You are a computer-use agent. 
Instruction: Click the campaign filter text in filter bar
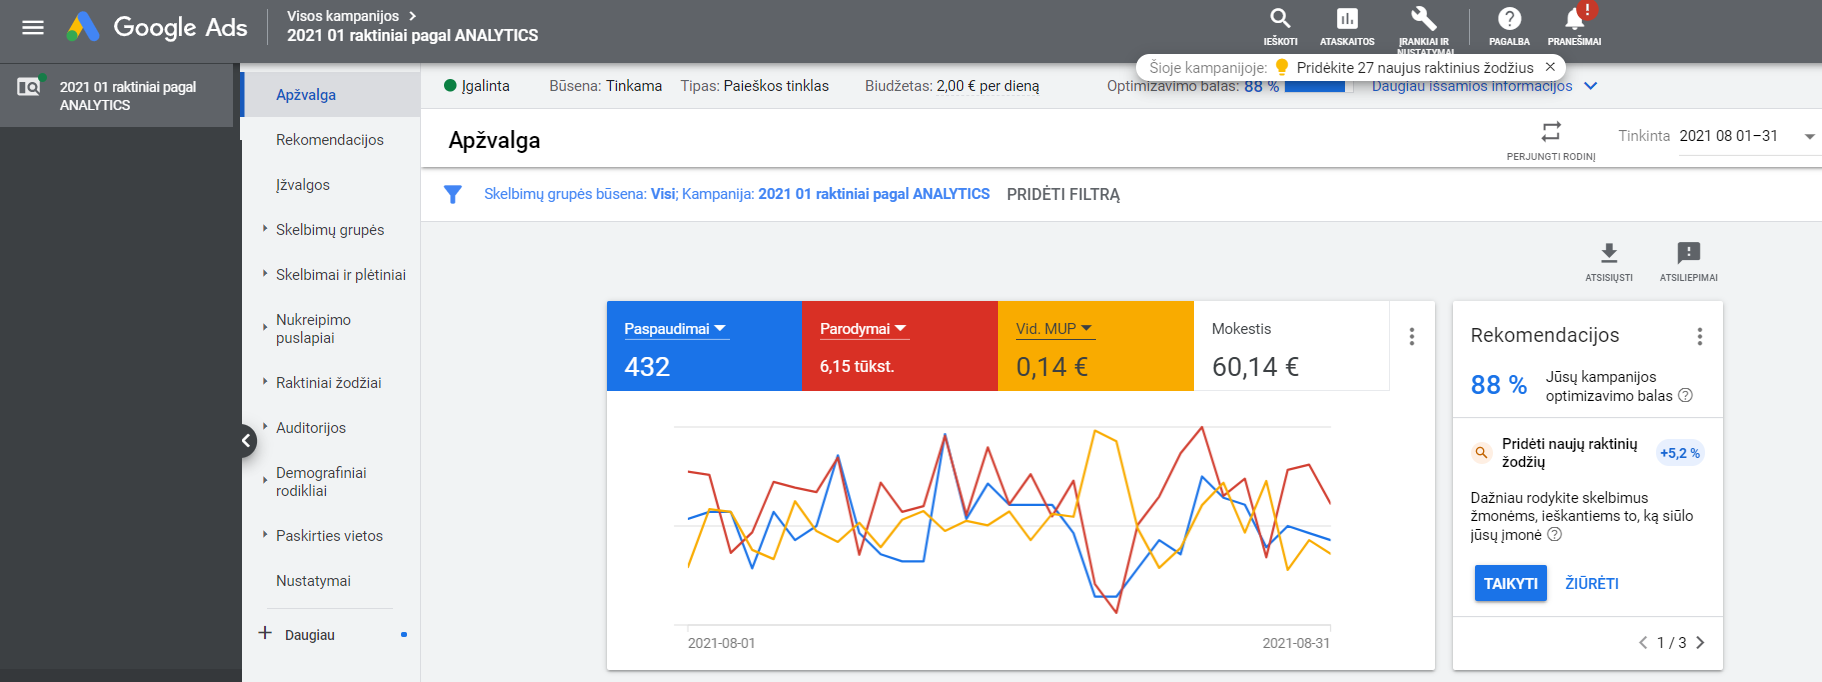point(737,194)
